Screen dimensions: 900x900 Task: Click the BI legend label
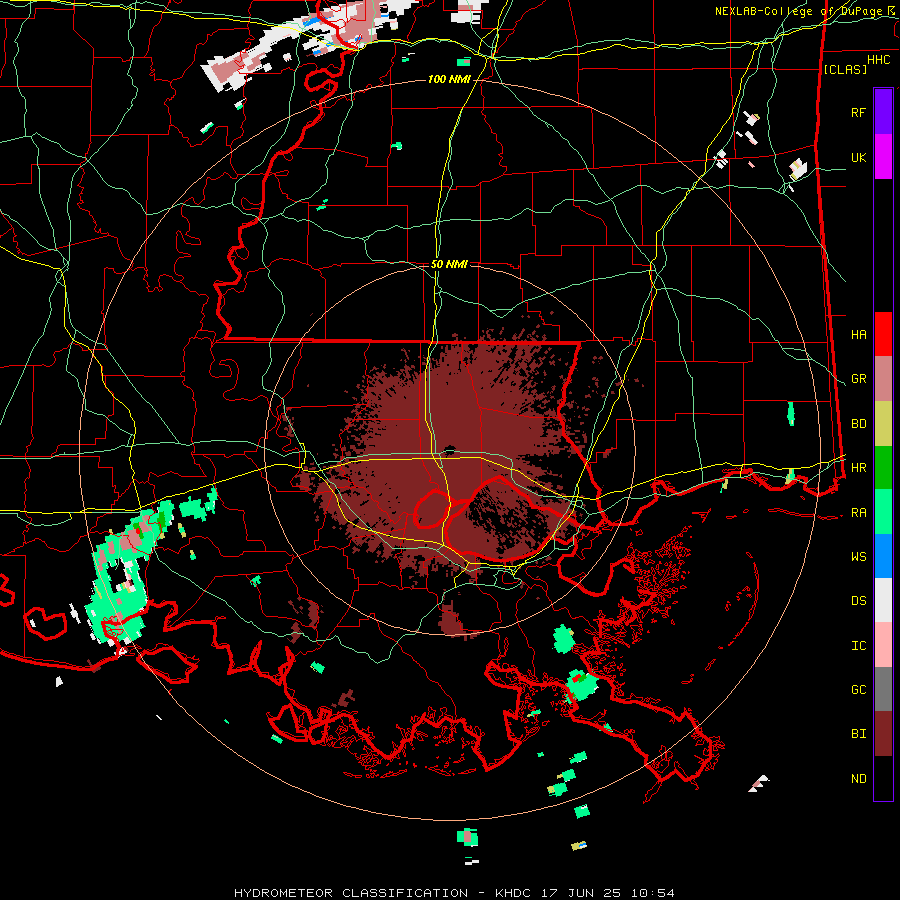click(859, 734)
